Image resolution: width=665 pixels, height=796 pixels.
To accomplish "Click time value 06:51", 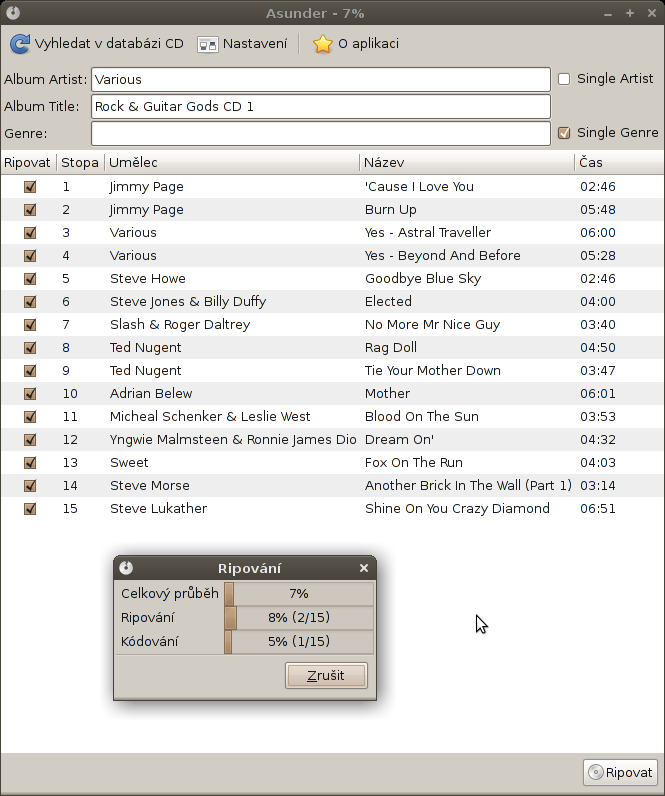I will click(x=597, y=509).
